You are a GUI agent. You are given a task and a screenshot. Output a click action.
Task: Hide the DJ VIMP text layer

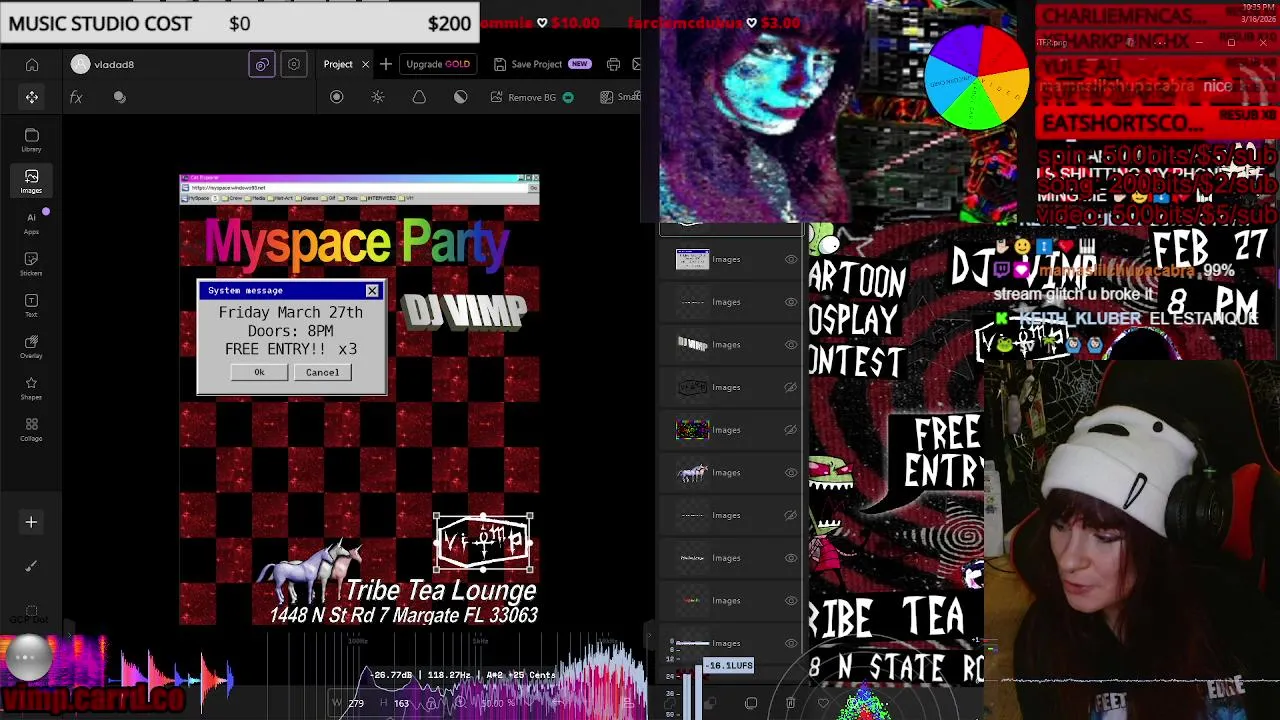791,344
